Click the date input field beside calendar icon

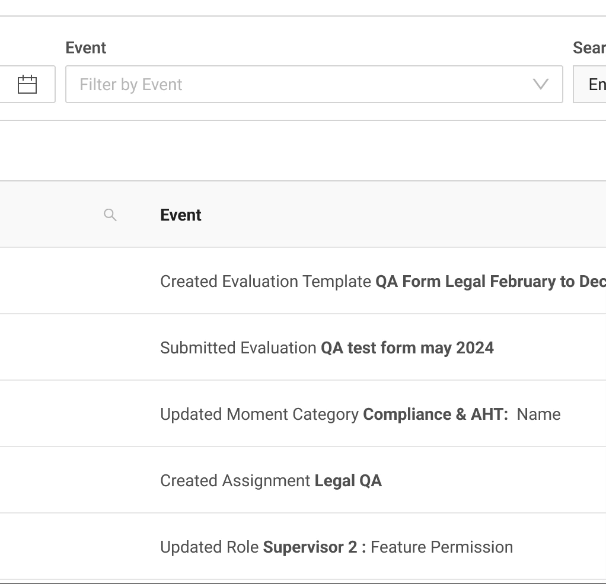pos(8,85)
